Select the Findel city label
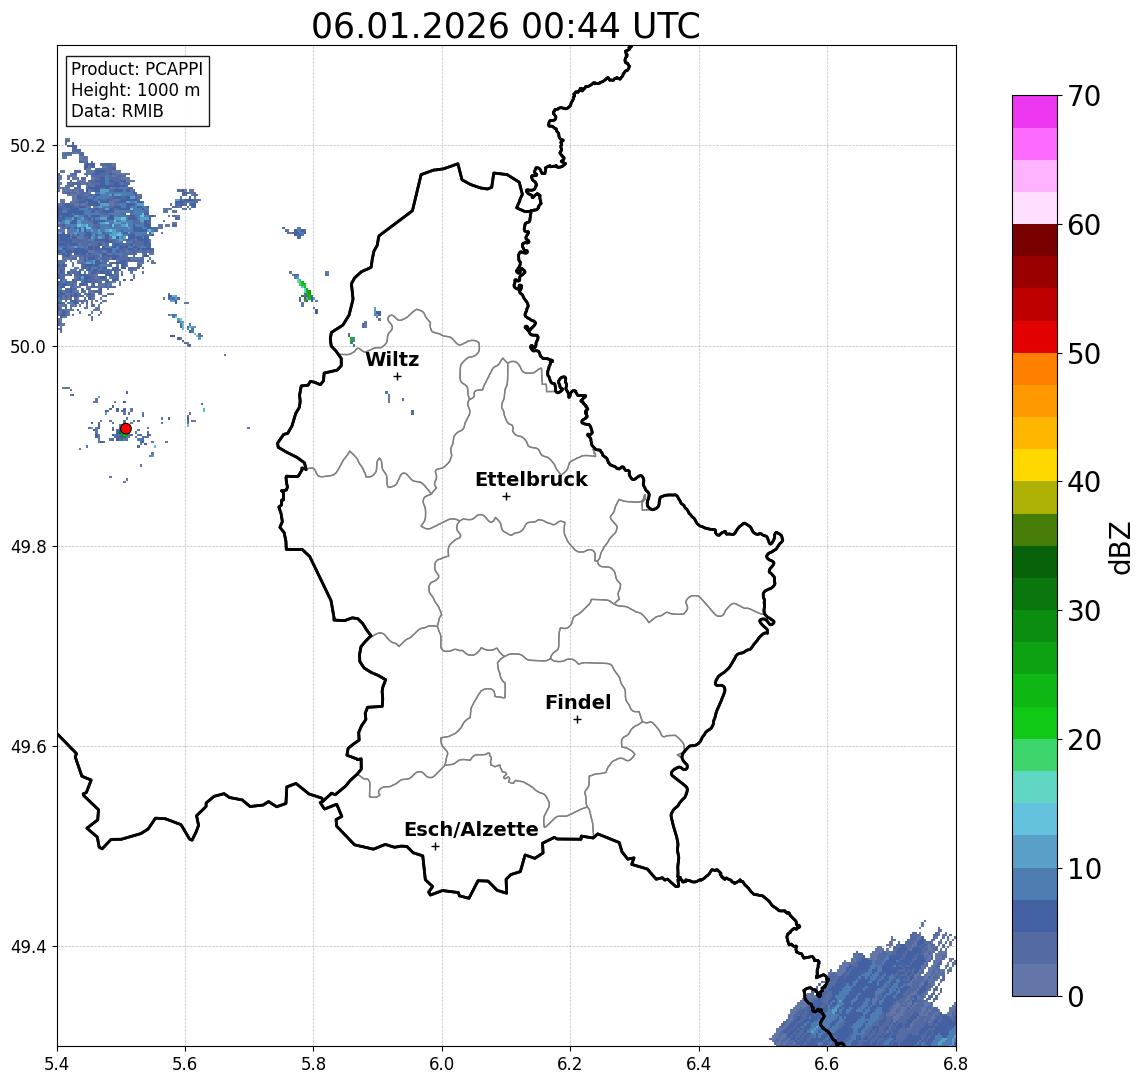 pyautogui.click(x=578, y=702)
